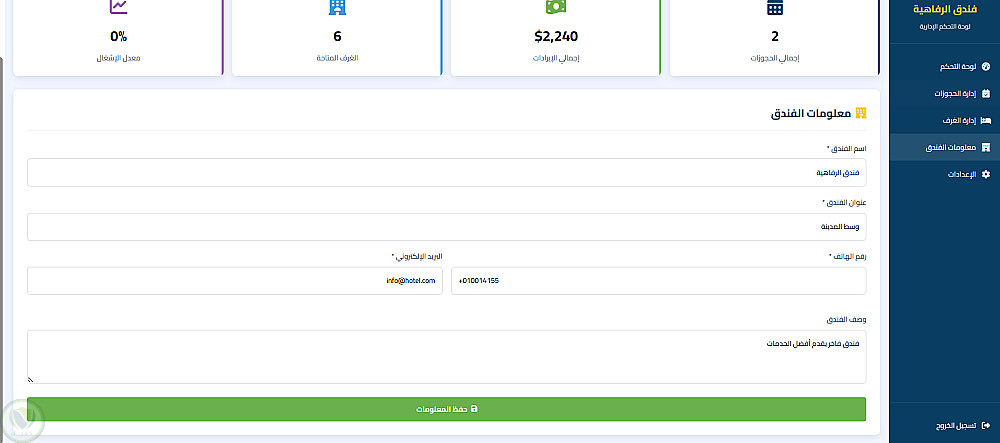Image resolution: width=1000 pixels, height=443 pixels.
Task: Click the 0% occupancy rate value
Action: 118,37
